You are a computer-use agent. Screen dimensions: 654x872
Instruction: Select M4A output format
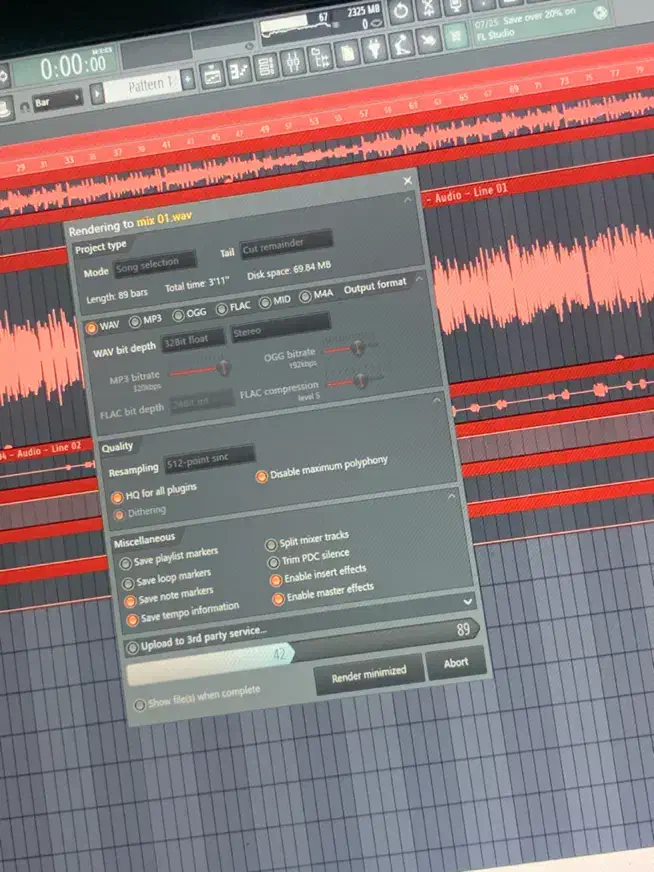305,297
